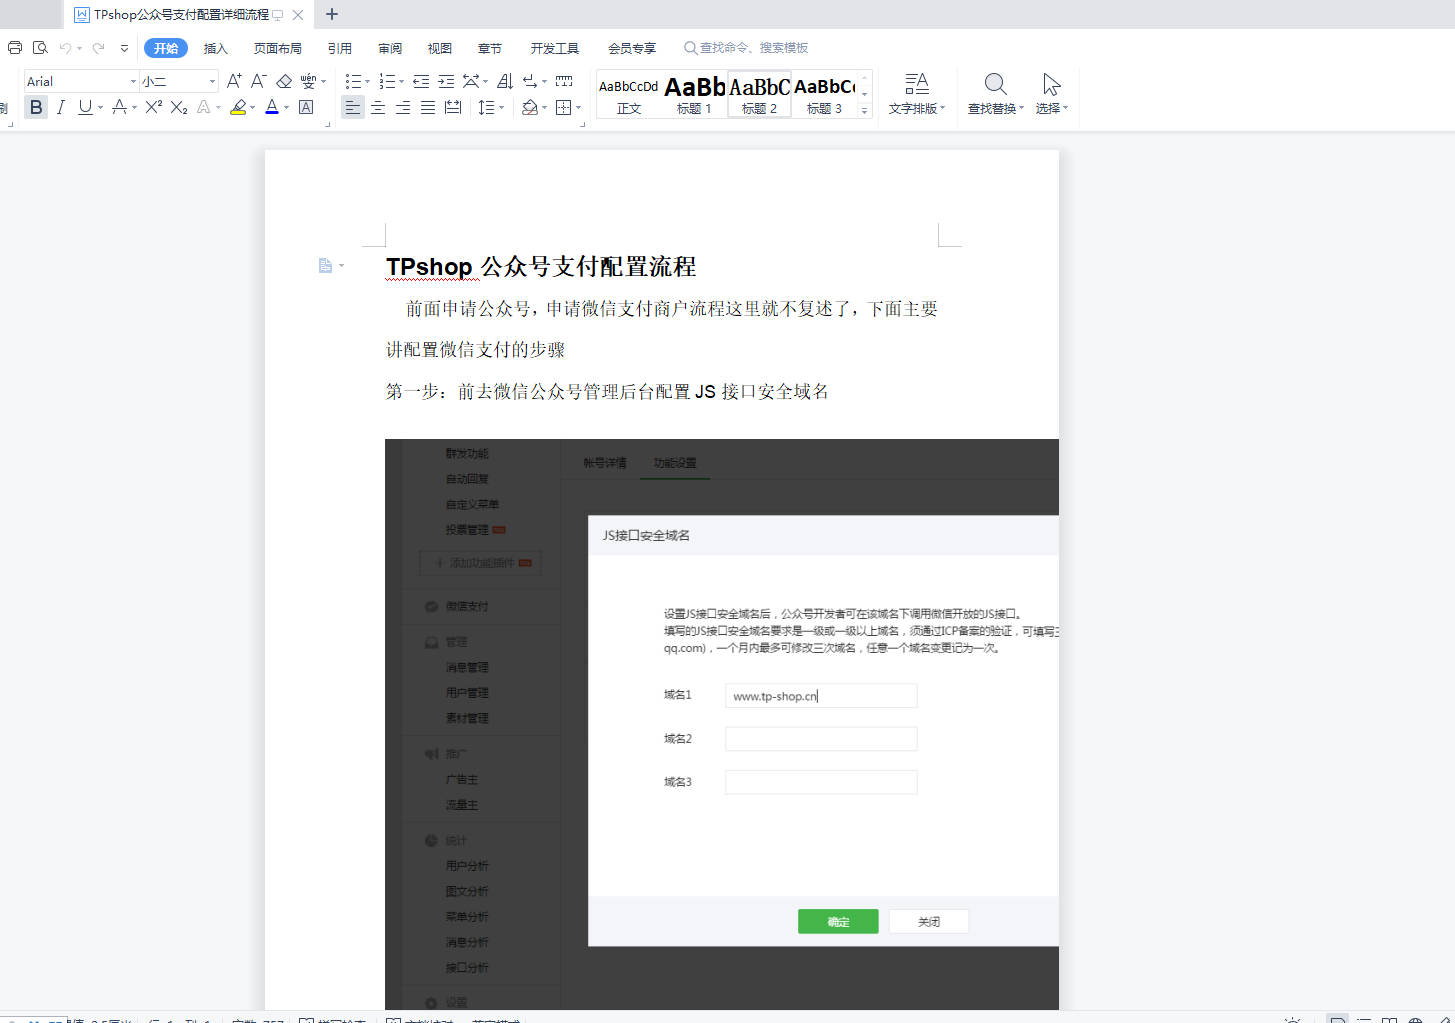Toggle Bold formatting

[36, 107]
